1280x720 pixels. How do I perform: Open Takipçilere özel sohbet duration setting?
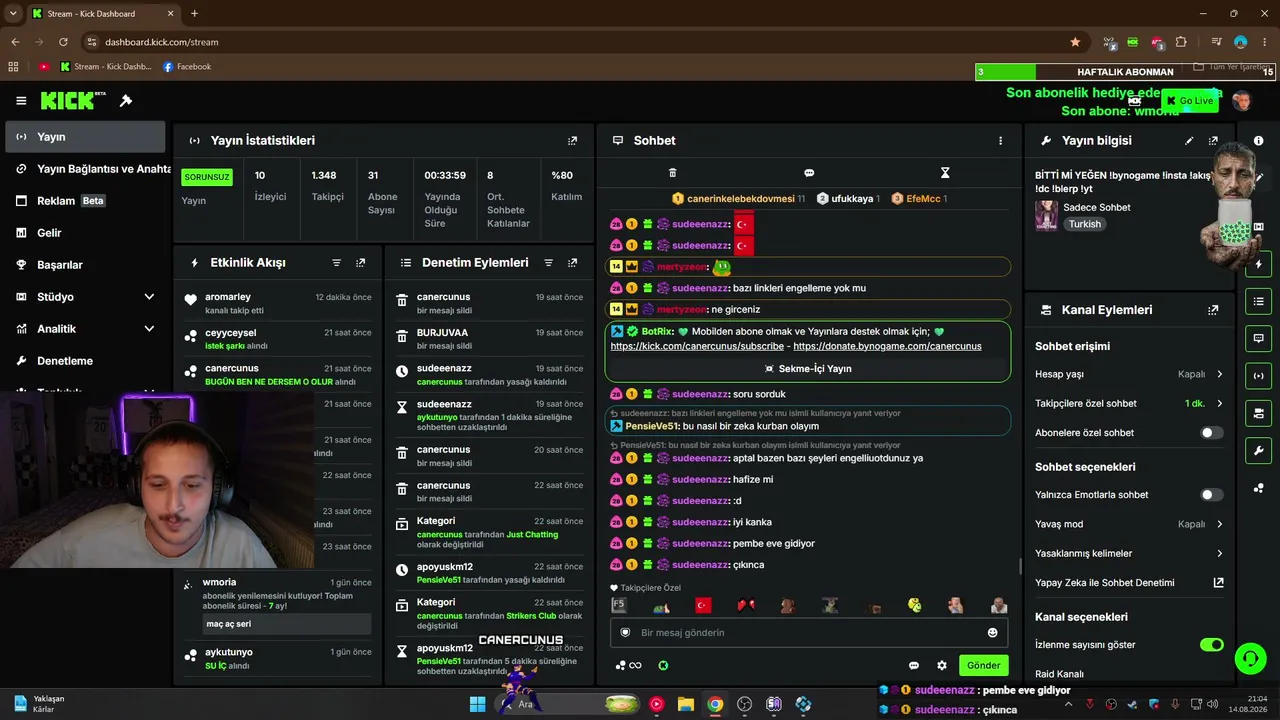[x=1129, y=404]
